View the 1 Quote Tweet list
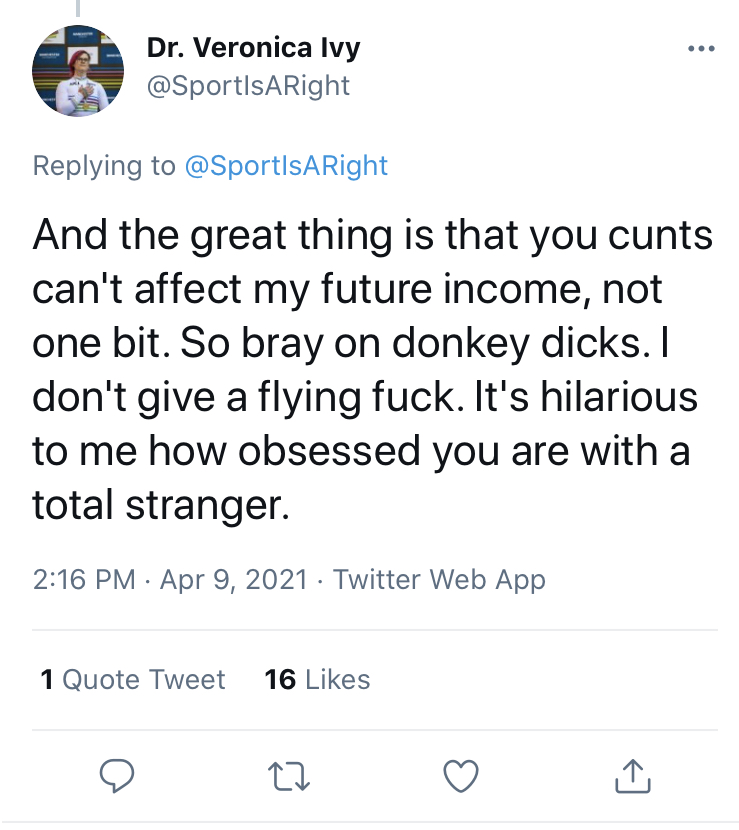739x830 pixels. tap(133, 679)
